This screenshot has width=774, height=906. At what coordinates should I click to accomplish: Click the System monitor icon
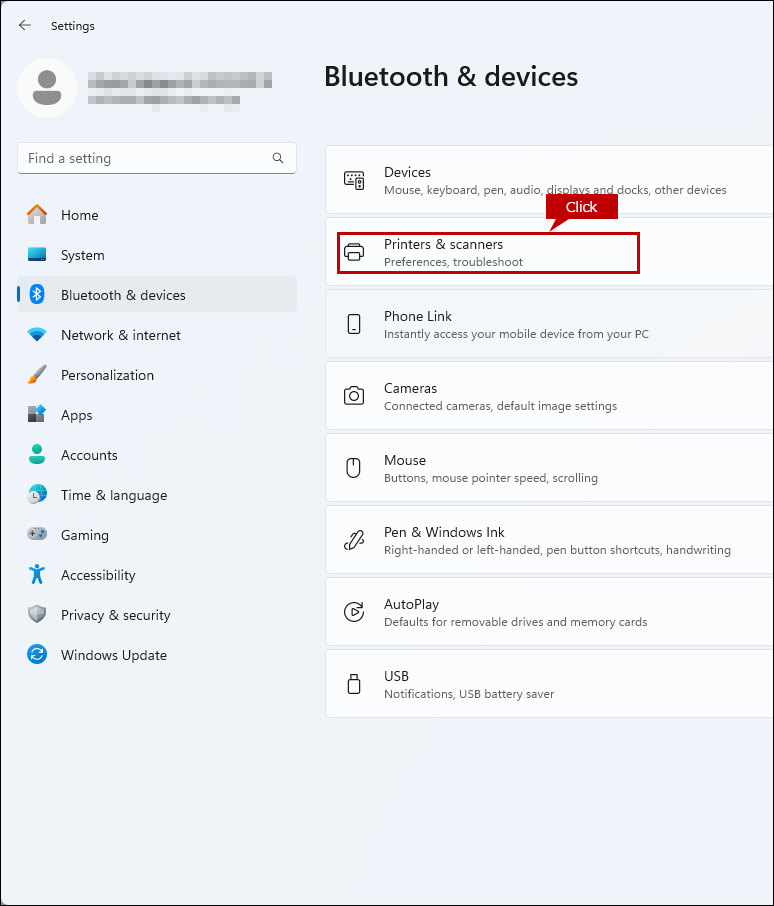click(x=37, y=254)
